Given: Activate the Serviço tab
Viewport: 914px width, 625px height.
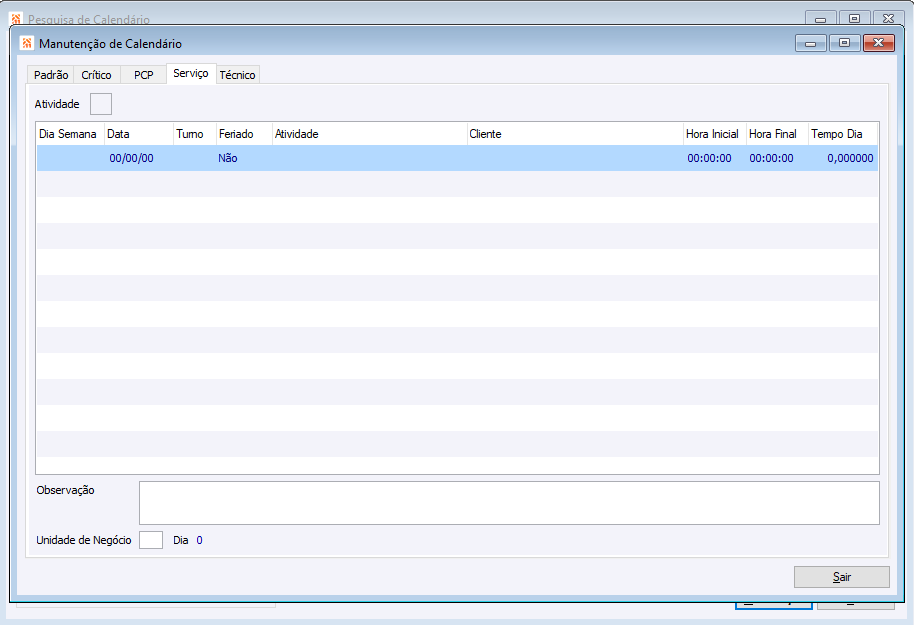Looking at the screenshot, I should (191, 73).
